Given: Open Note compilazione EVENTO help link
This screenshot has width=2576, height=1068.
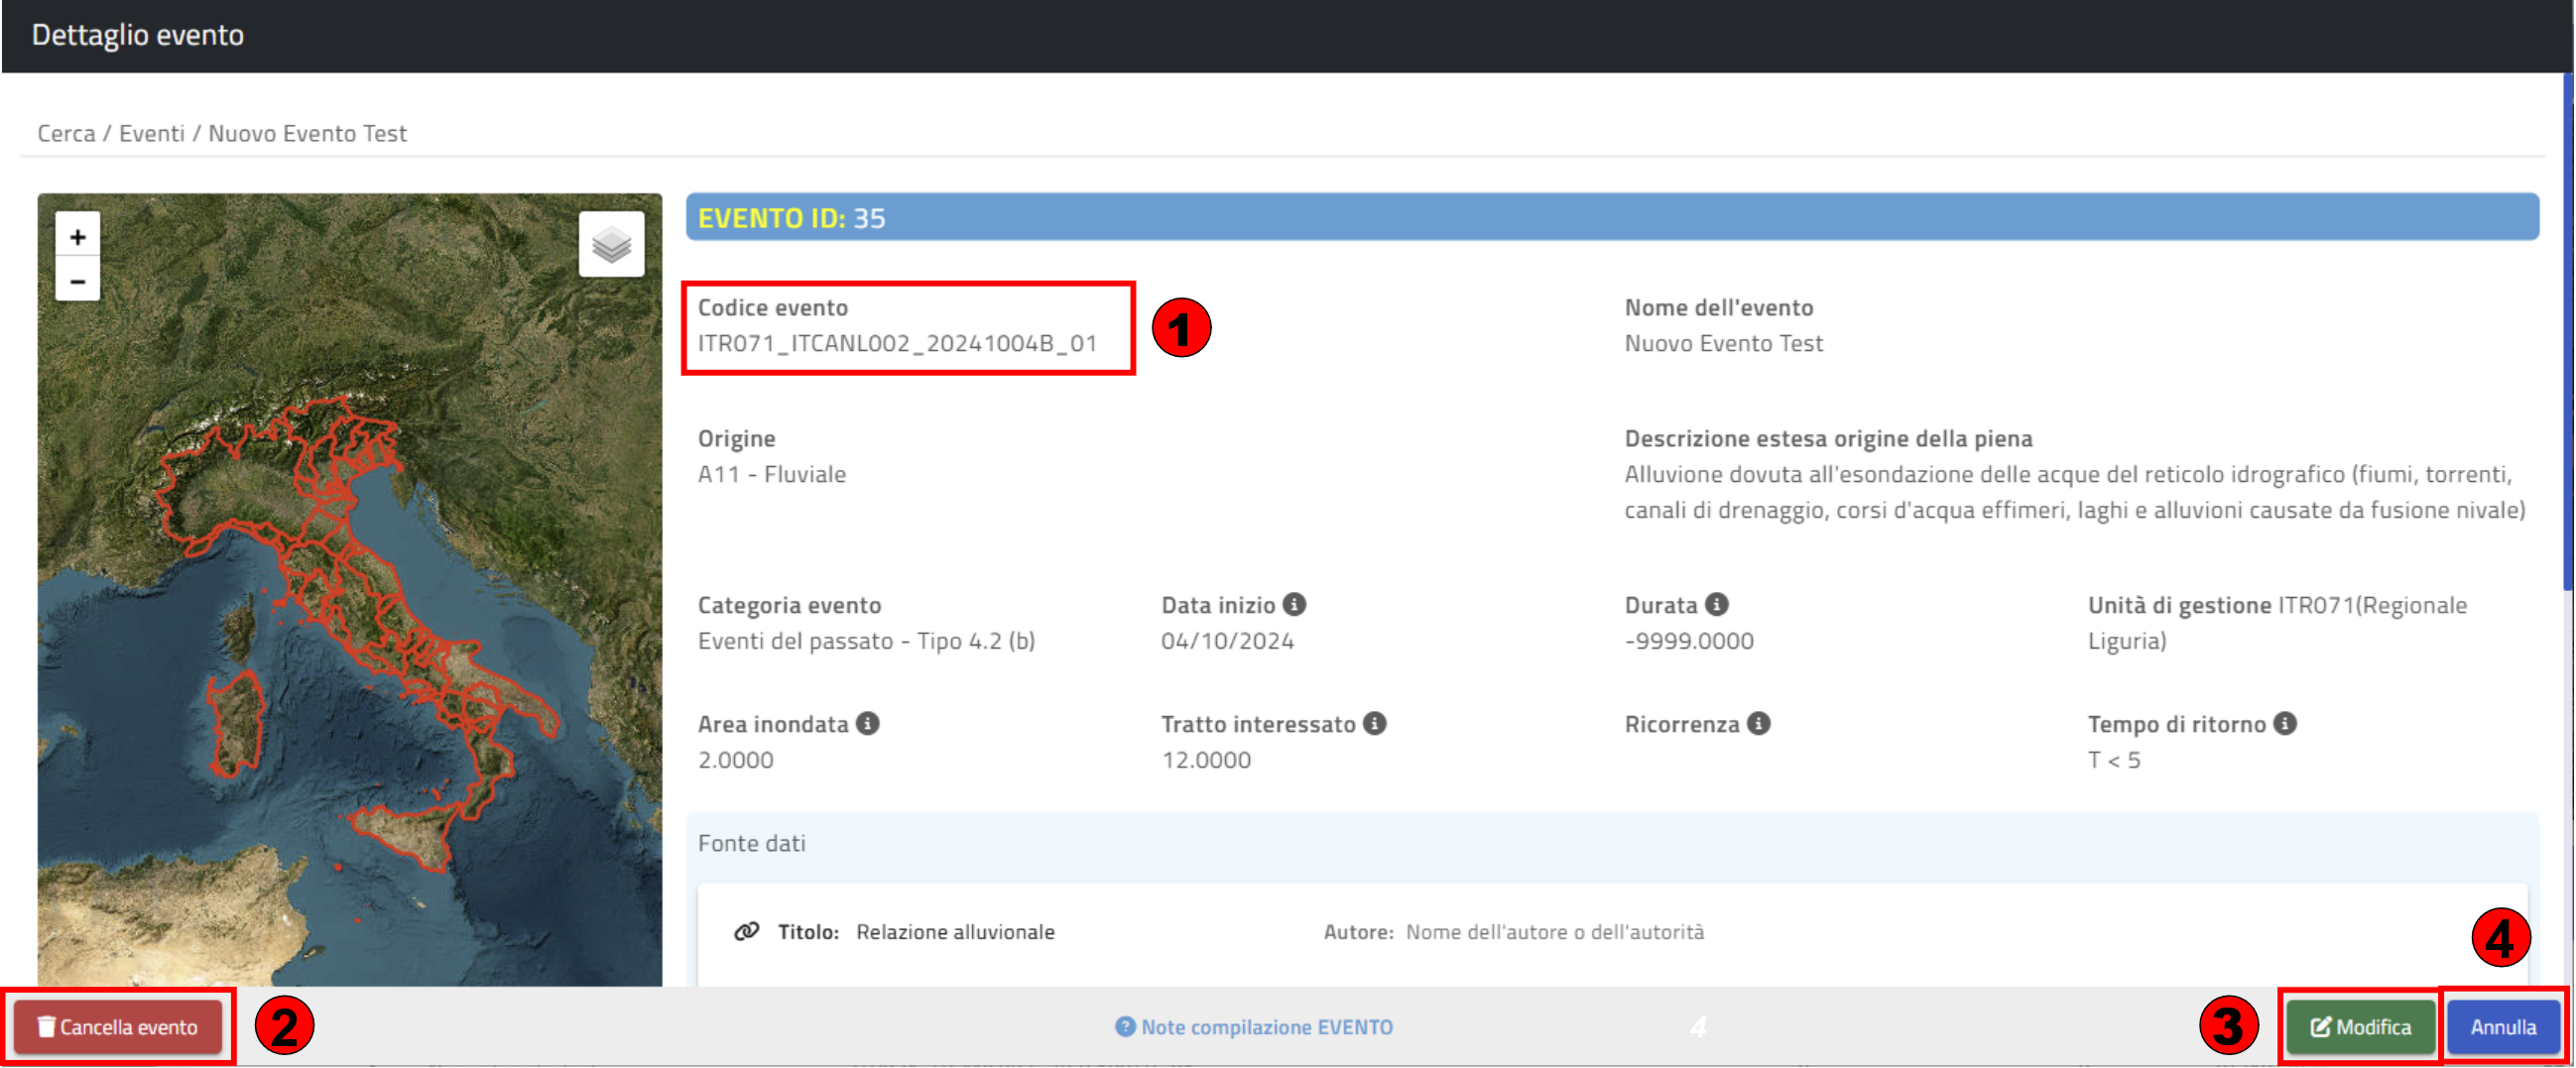Looking at the screenshot, I should (x=1254, y=1027).
